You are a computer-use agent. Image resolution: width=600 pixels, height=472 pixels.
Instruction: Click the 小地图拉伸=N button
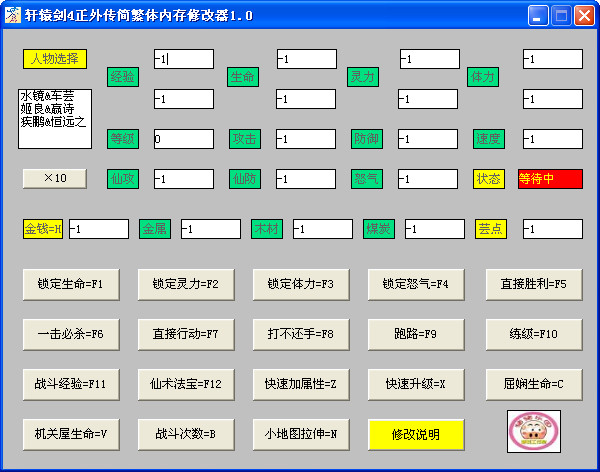click(x=301, y=434)
